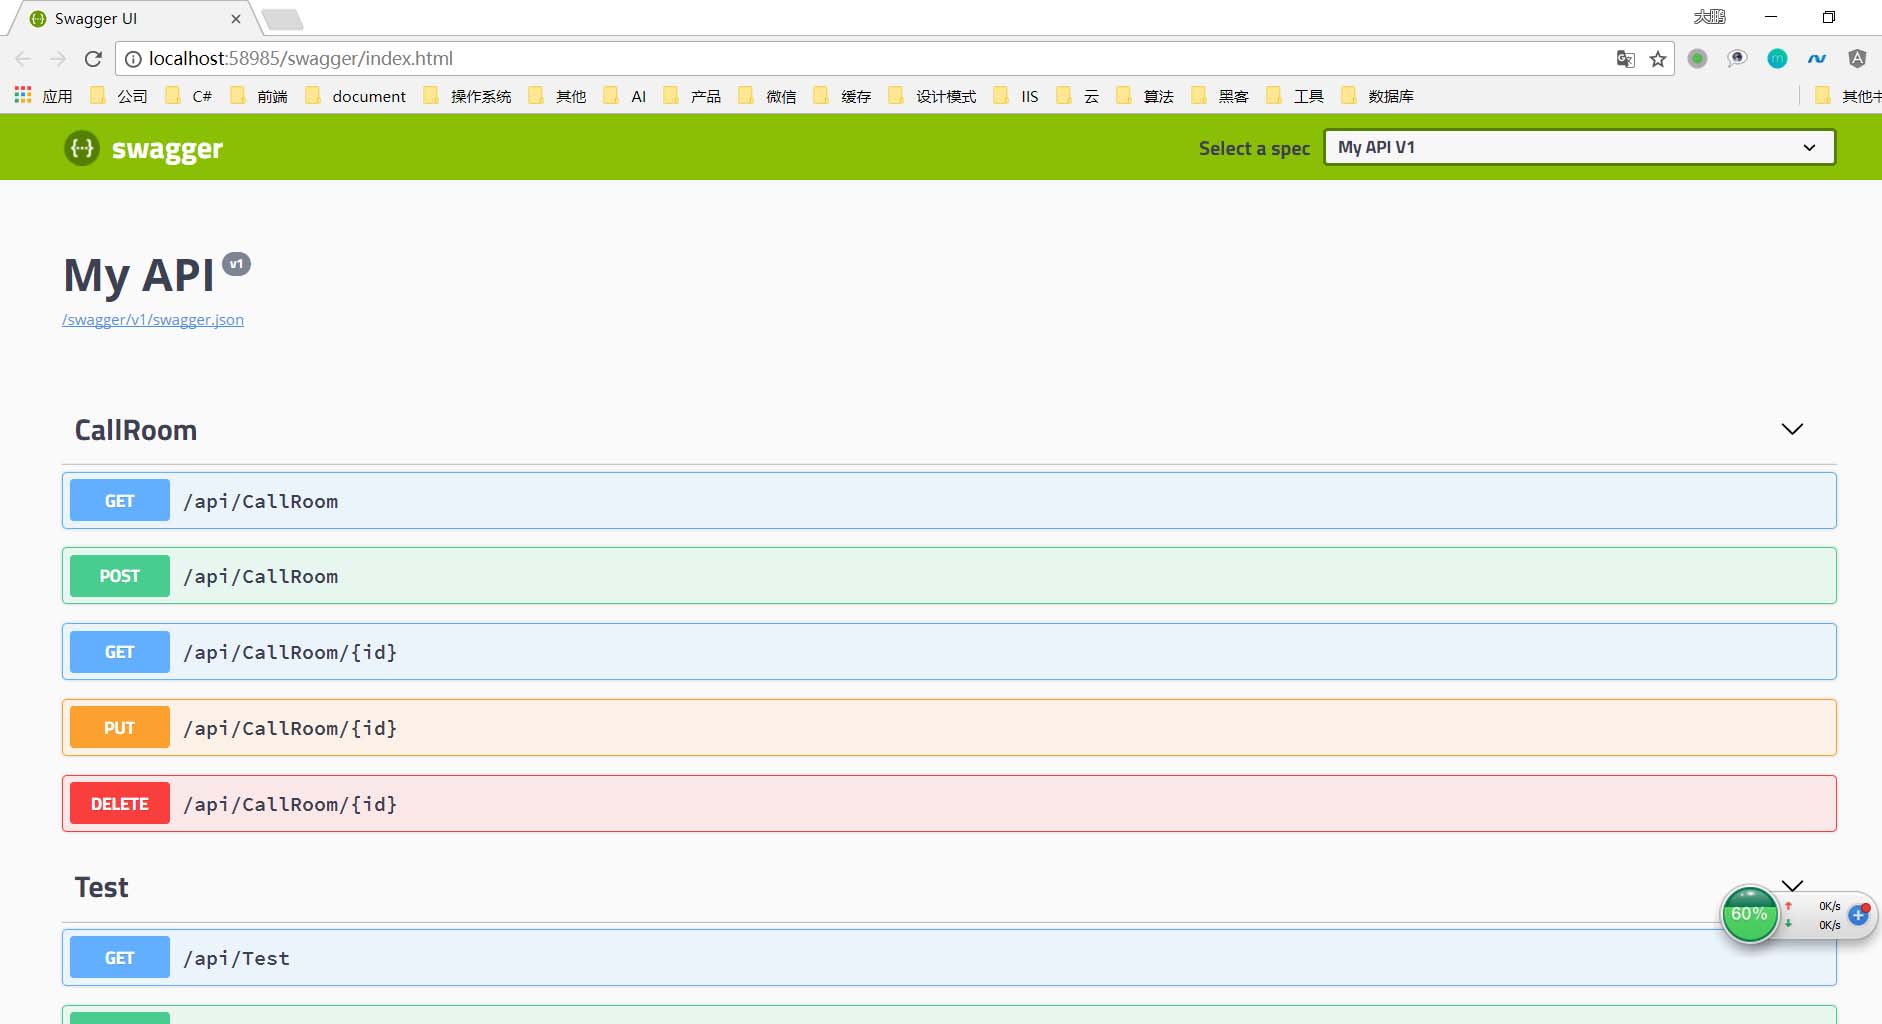Expand PUT /api/CallRoom/{id} operation
The image size is (1882, 1024).
[949, 728]
